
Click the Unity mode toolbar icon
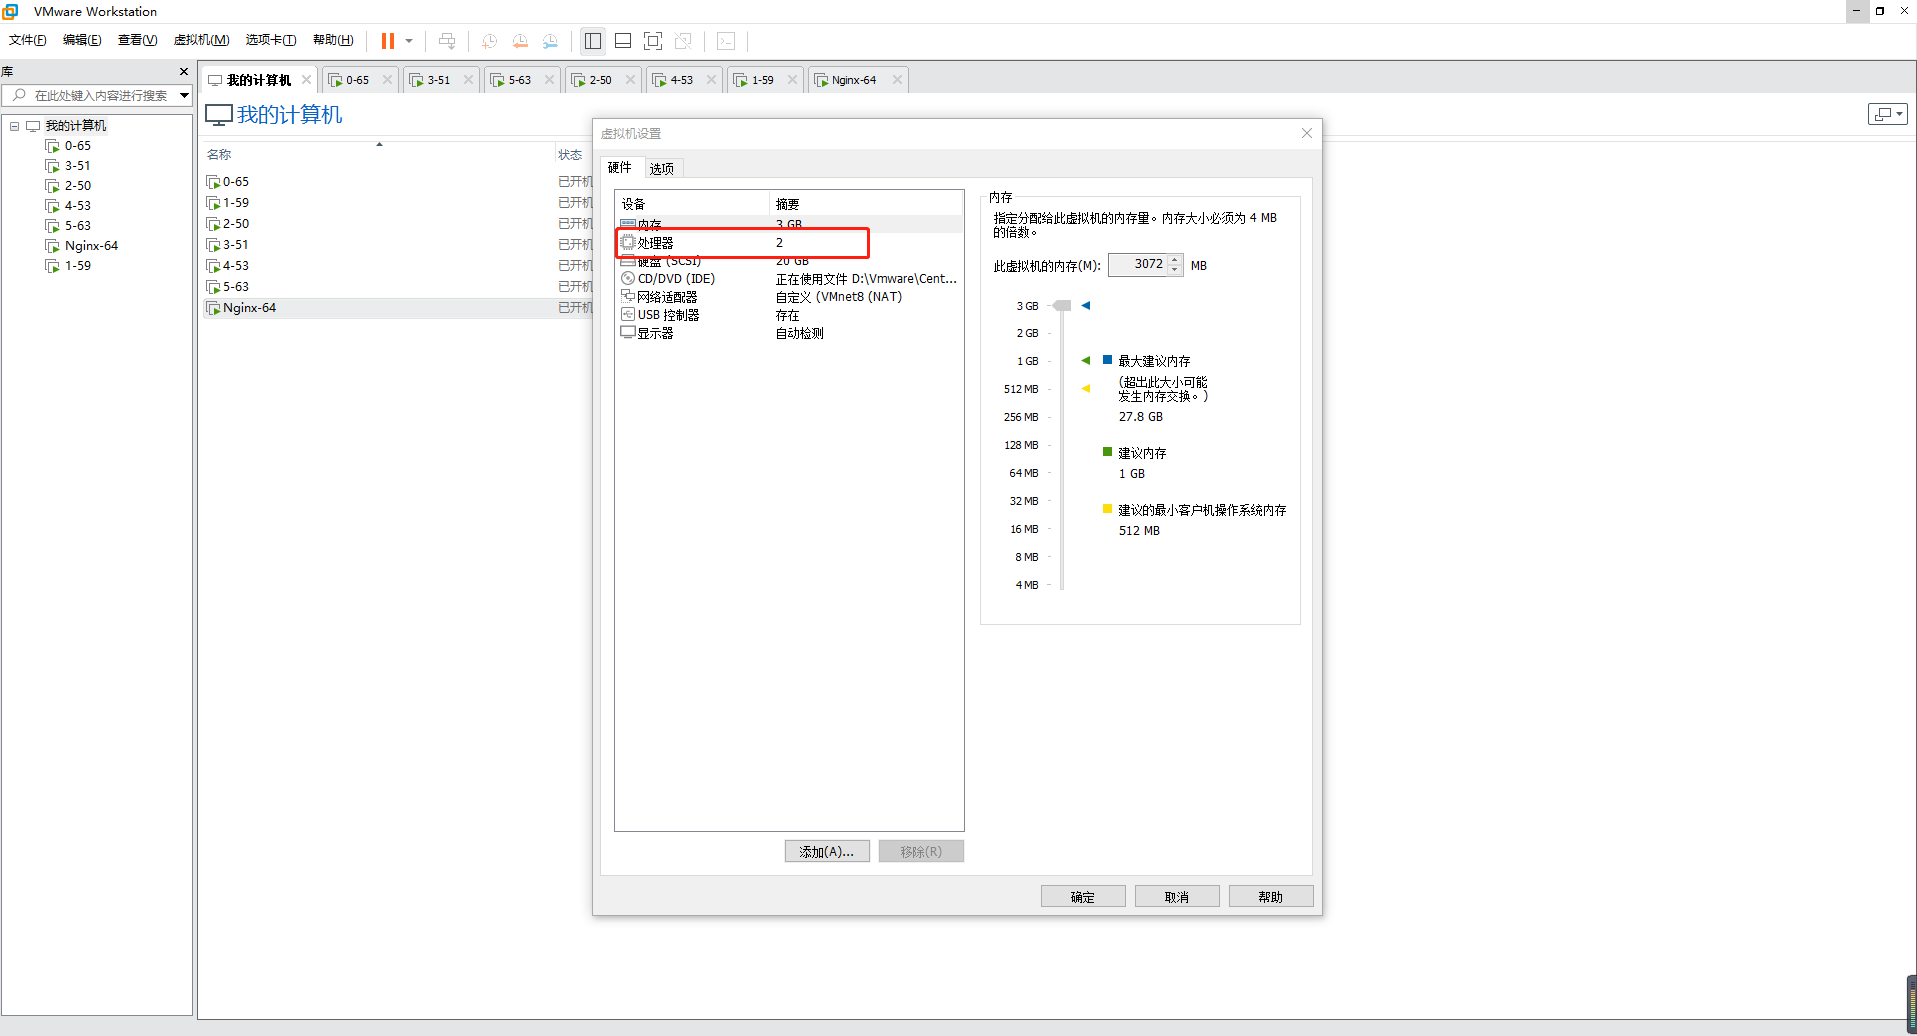(x=683, y=41)
